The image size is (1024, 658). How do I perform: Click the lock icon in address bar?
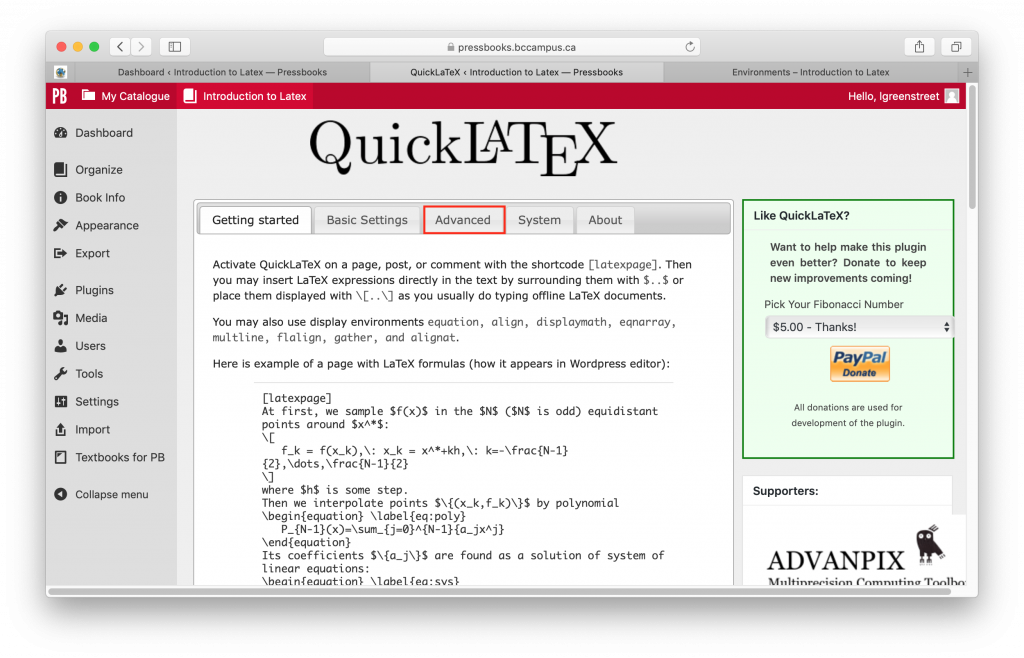click(x=451, y=47)
